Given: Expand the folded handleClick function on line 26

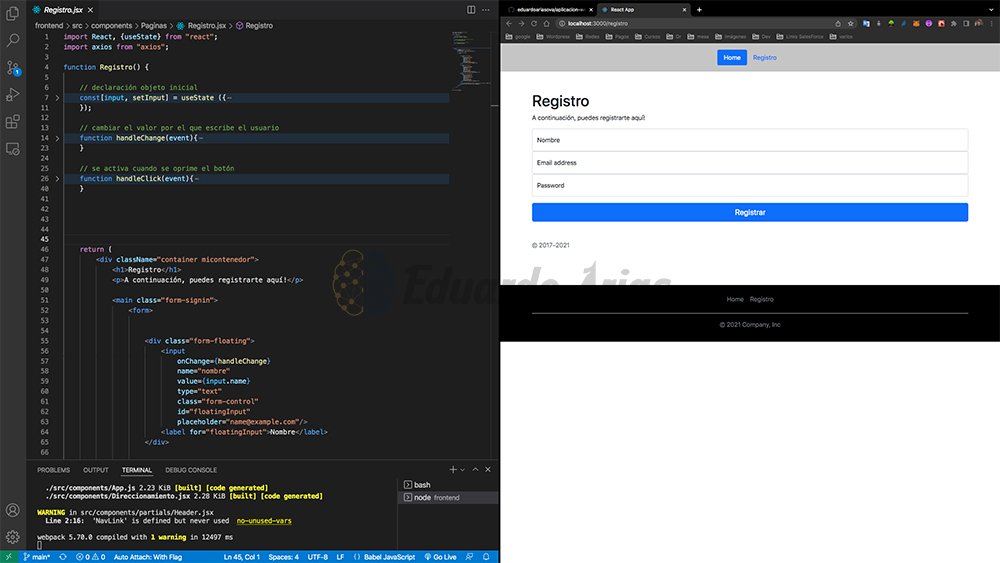Looking at the screenshot, I should point(57,179).
